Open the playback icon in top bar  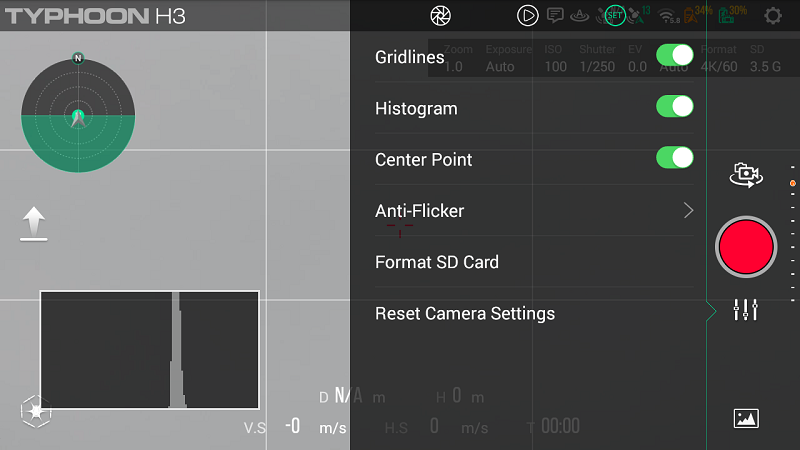tap(527, 15)
